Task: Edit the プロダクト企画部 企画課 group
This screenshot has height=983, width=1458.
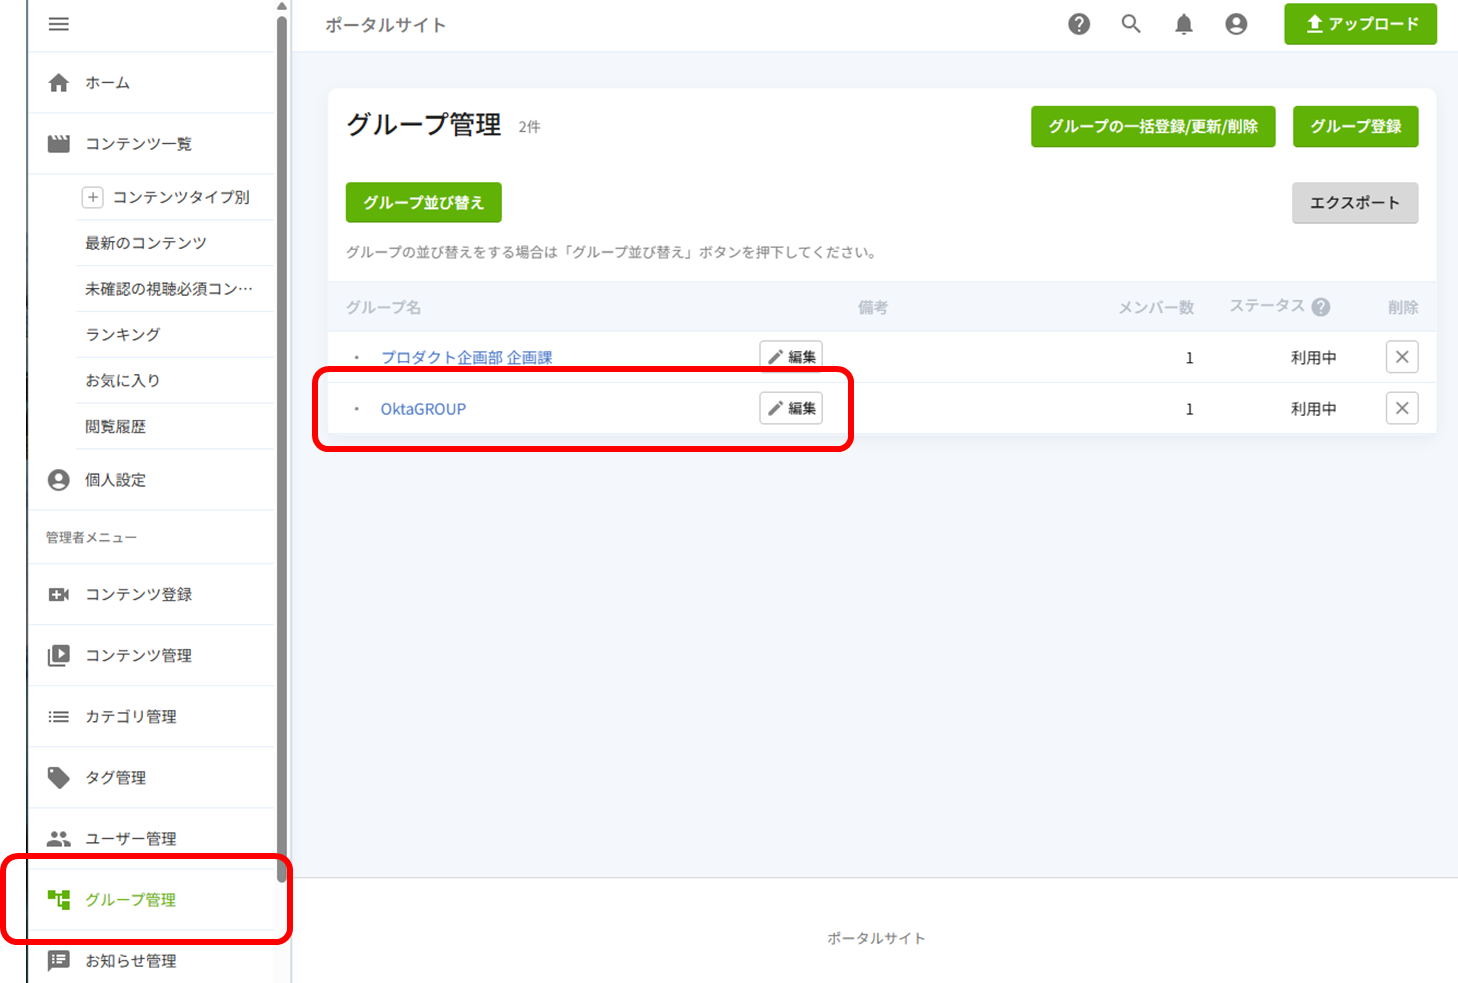Action: [791, 357]
